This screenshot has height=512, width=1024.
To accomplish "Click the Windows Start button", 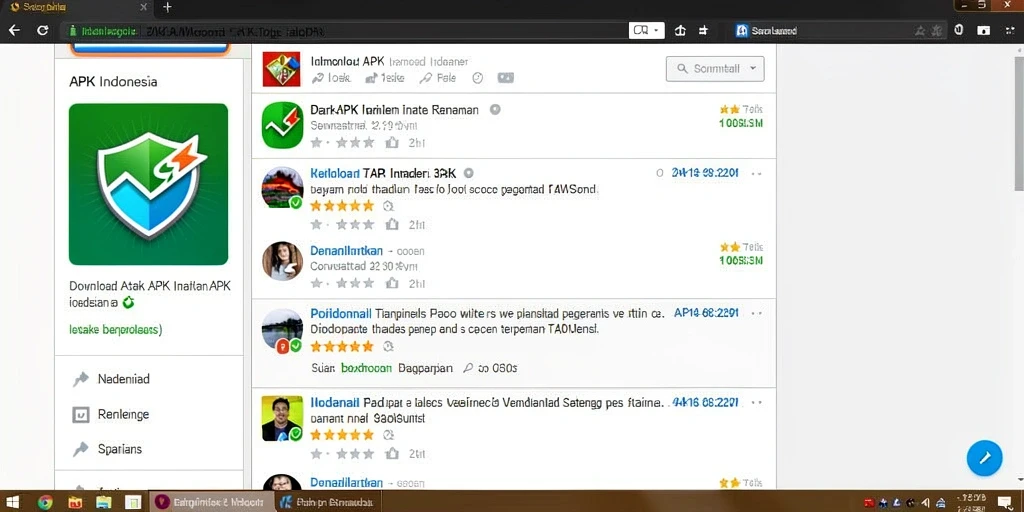I will click(x=12, y=502).
